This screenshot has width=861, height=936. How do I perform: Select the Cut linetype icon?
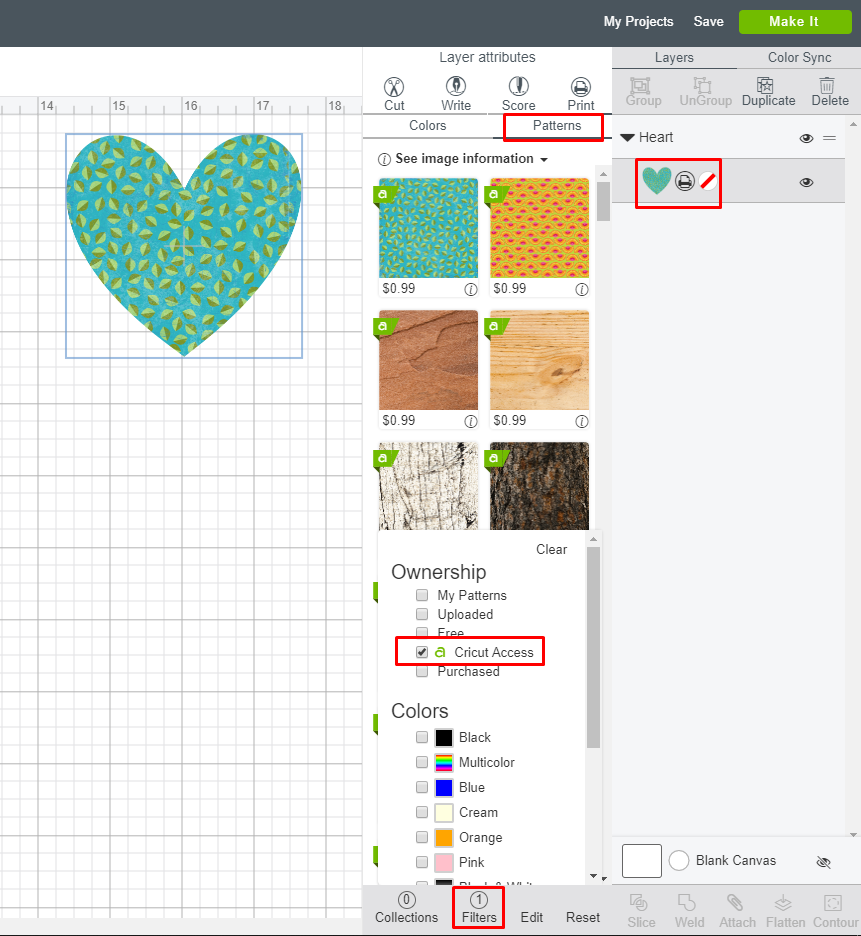click(x=393, y=90)
